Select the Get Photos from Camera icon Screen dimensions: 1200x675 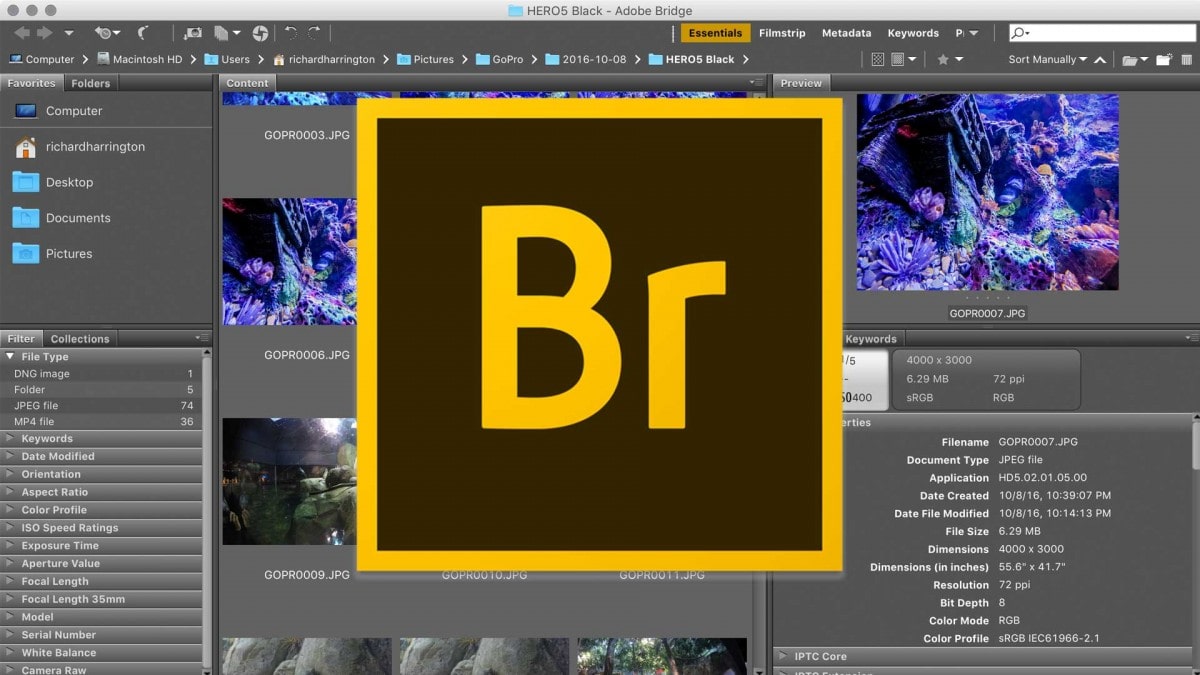pos(195,33)
